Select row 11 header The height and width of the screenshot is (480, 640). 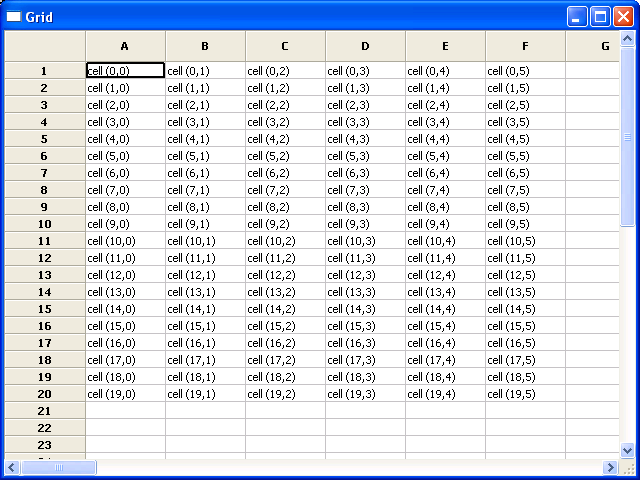(x=44, y=241)
